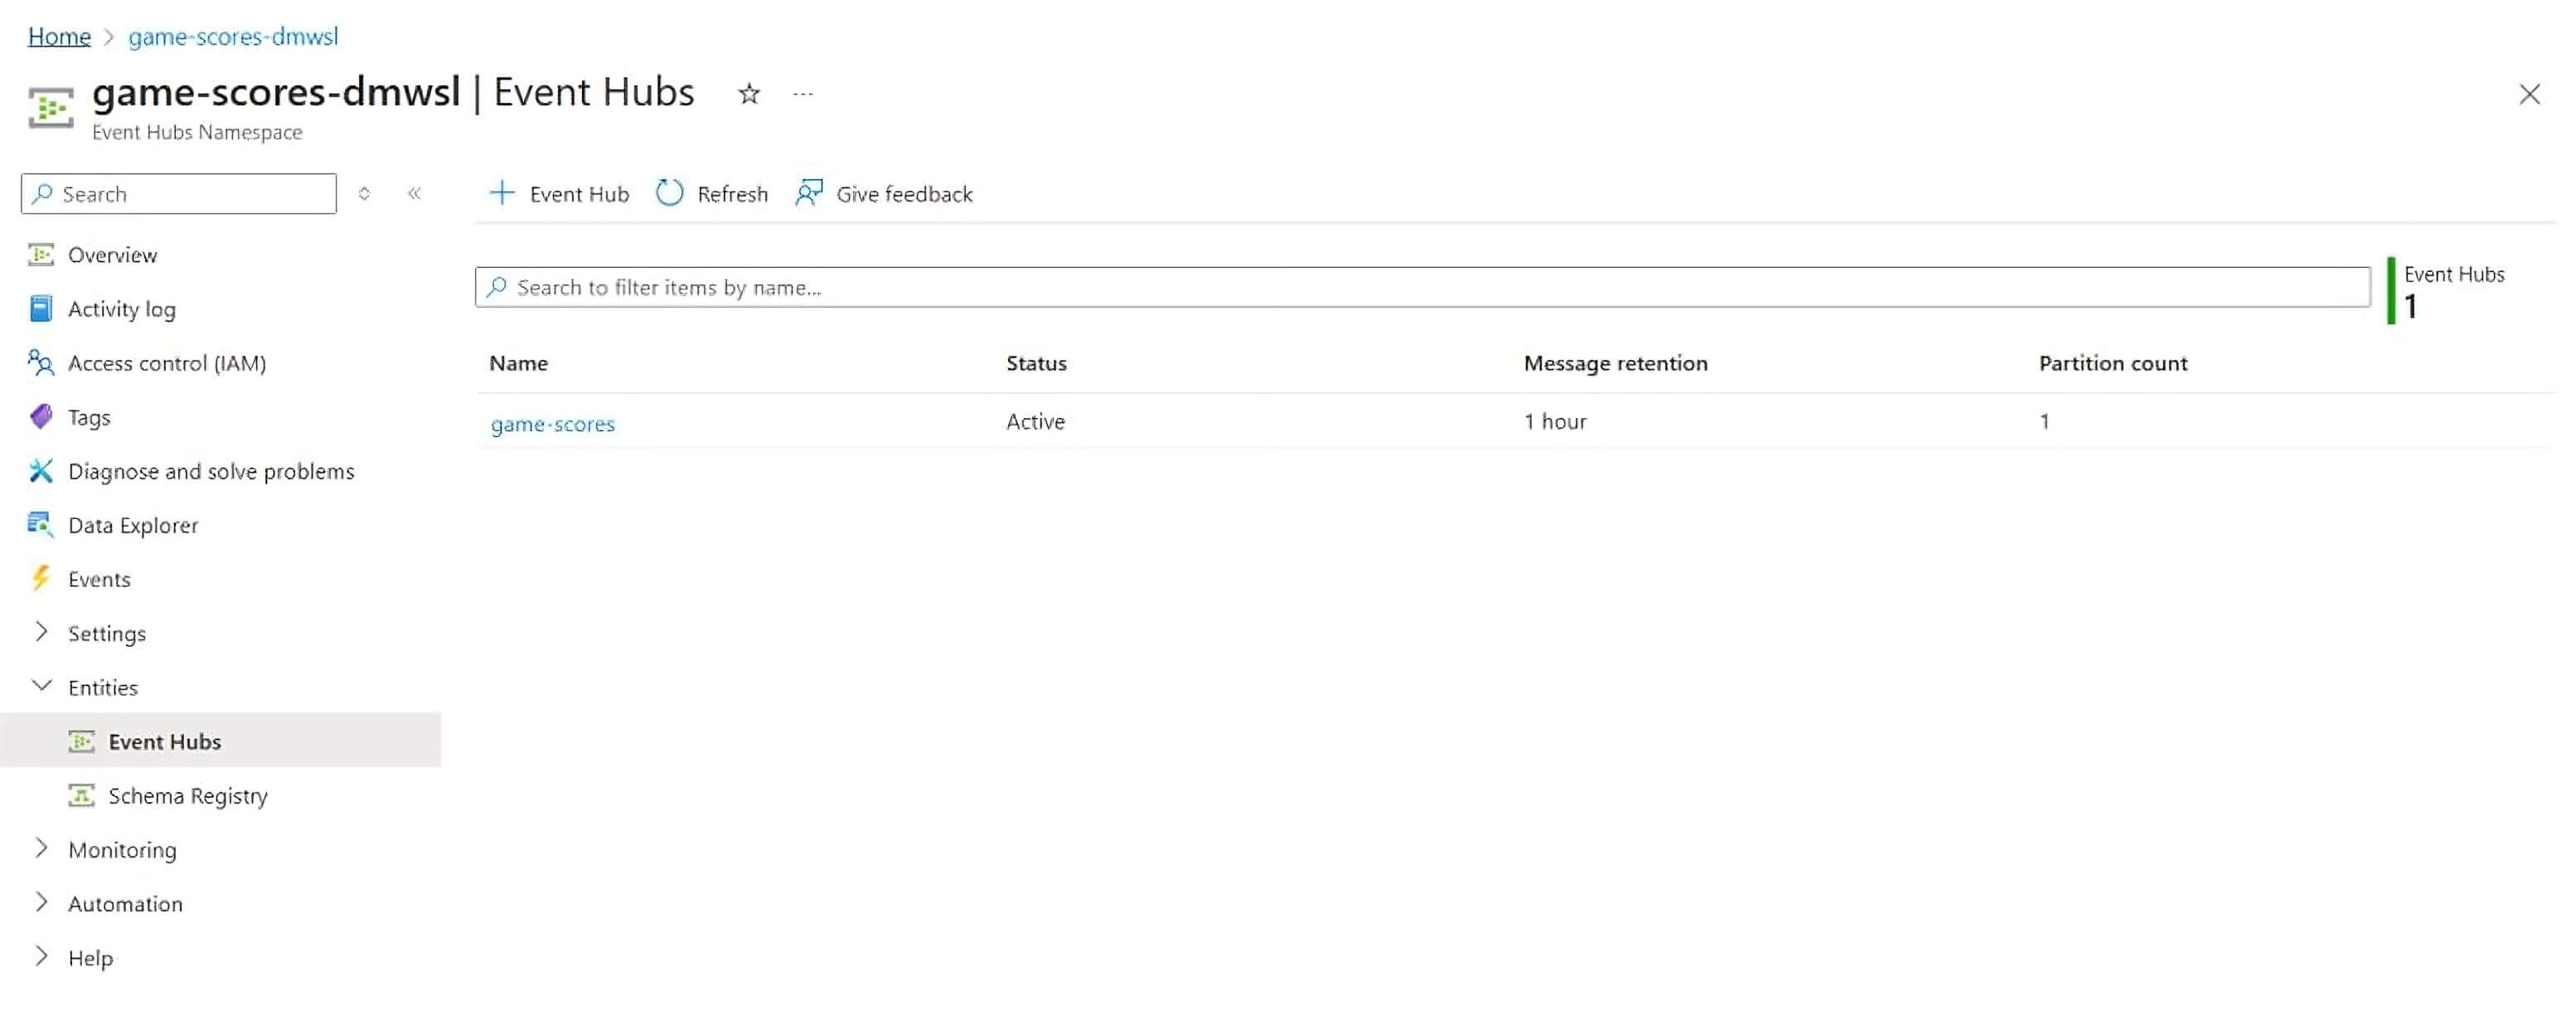Click the Event Hubs Namespace icon beside title
Screen dimensions: 2576x1015
50,107
